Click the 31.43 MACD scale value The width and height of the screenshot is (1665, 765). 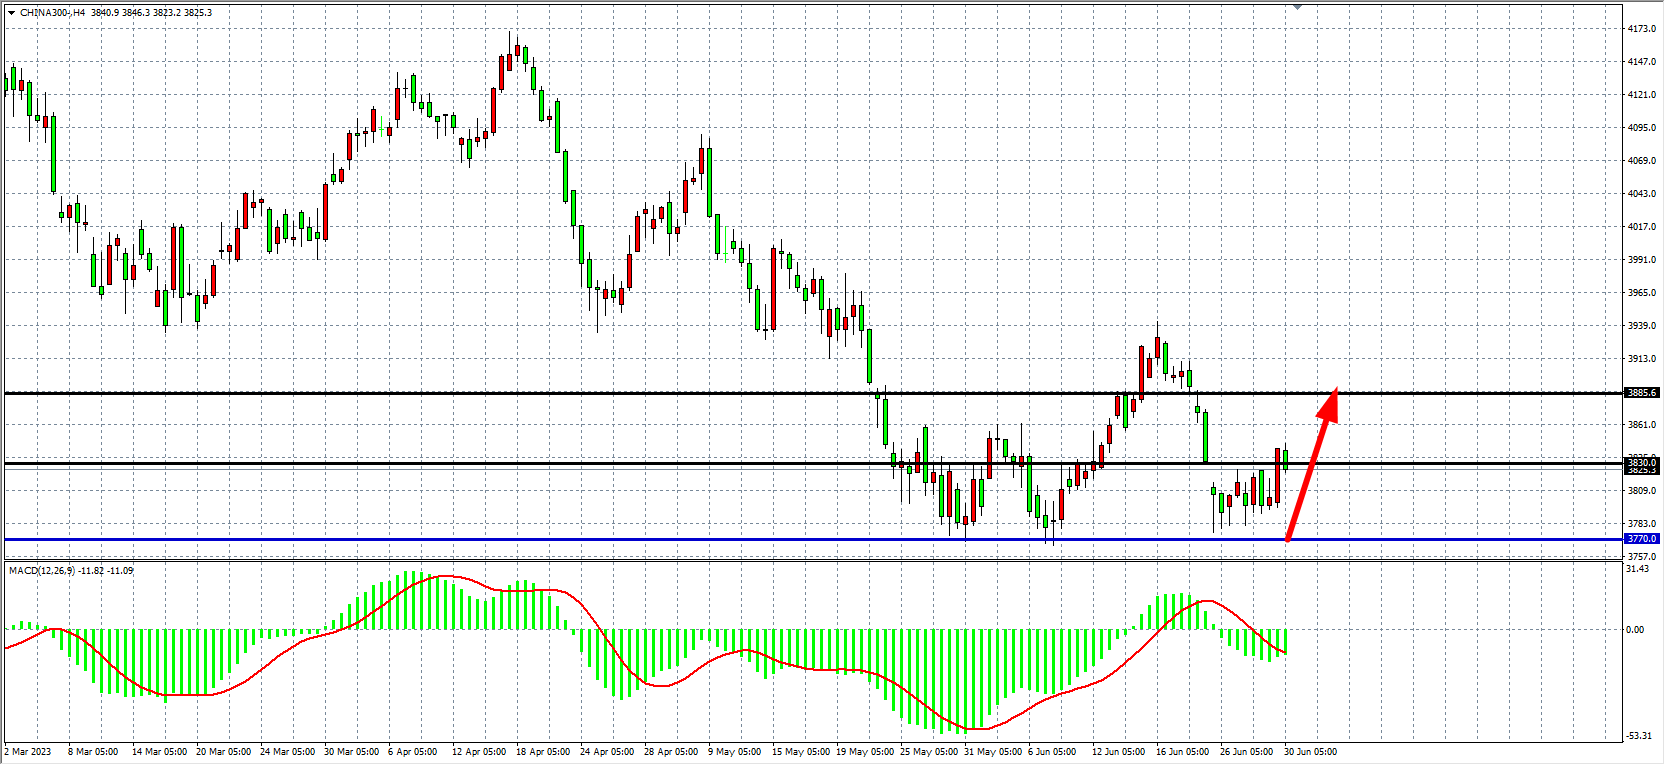pos(1637,569)
